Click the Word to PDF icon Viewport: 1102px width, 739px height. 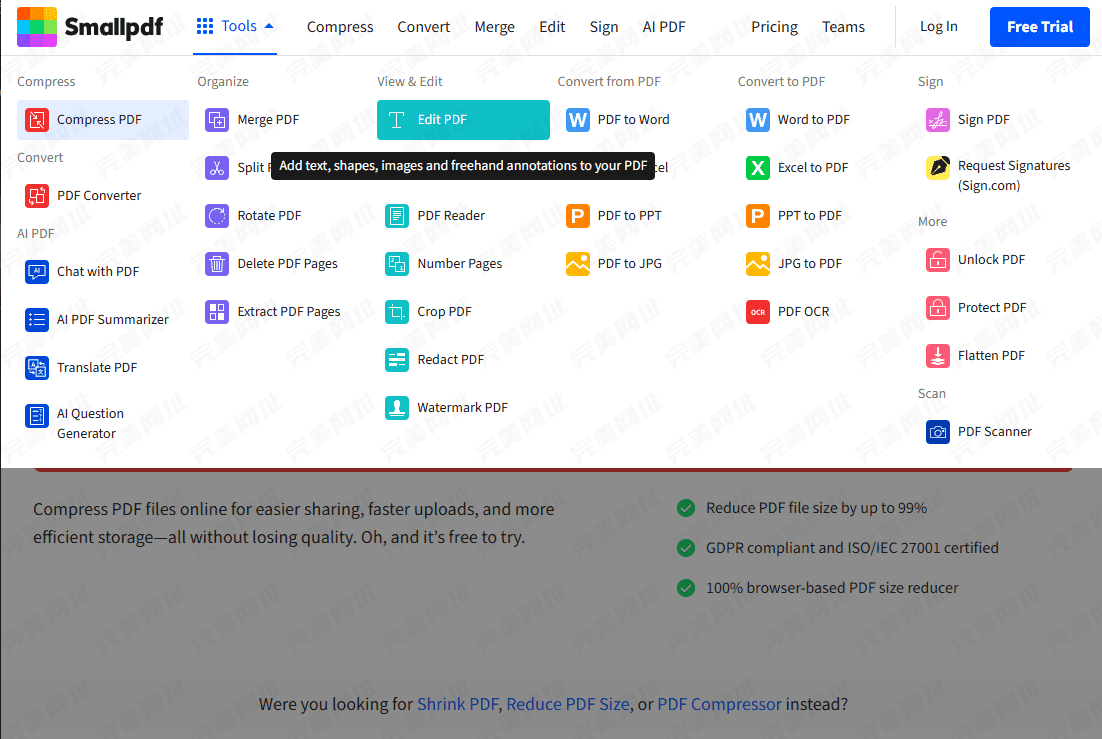pos(758,120)
